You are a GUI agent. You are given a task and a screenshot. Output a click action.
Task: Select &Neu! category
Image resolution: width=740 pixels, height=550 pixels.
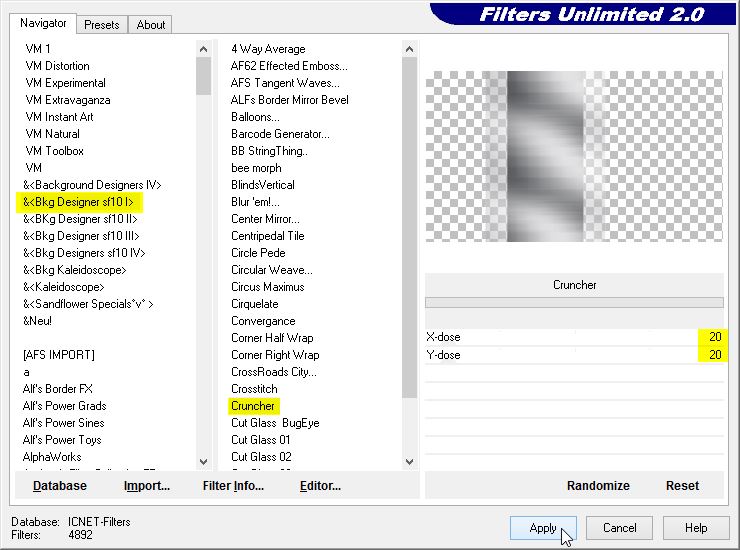click(37, 321)
